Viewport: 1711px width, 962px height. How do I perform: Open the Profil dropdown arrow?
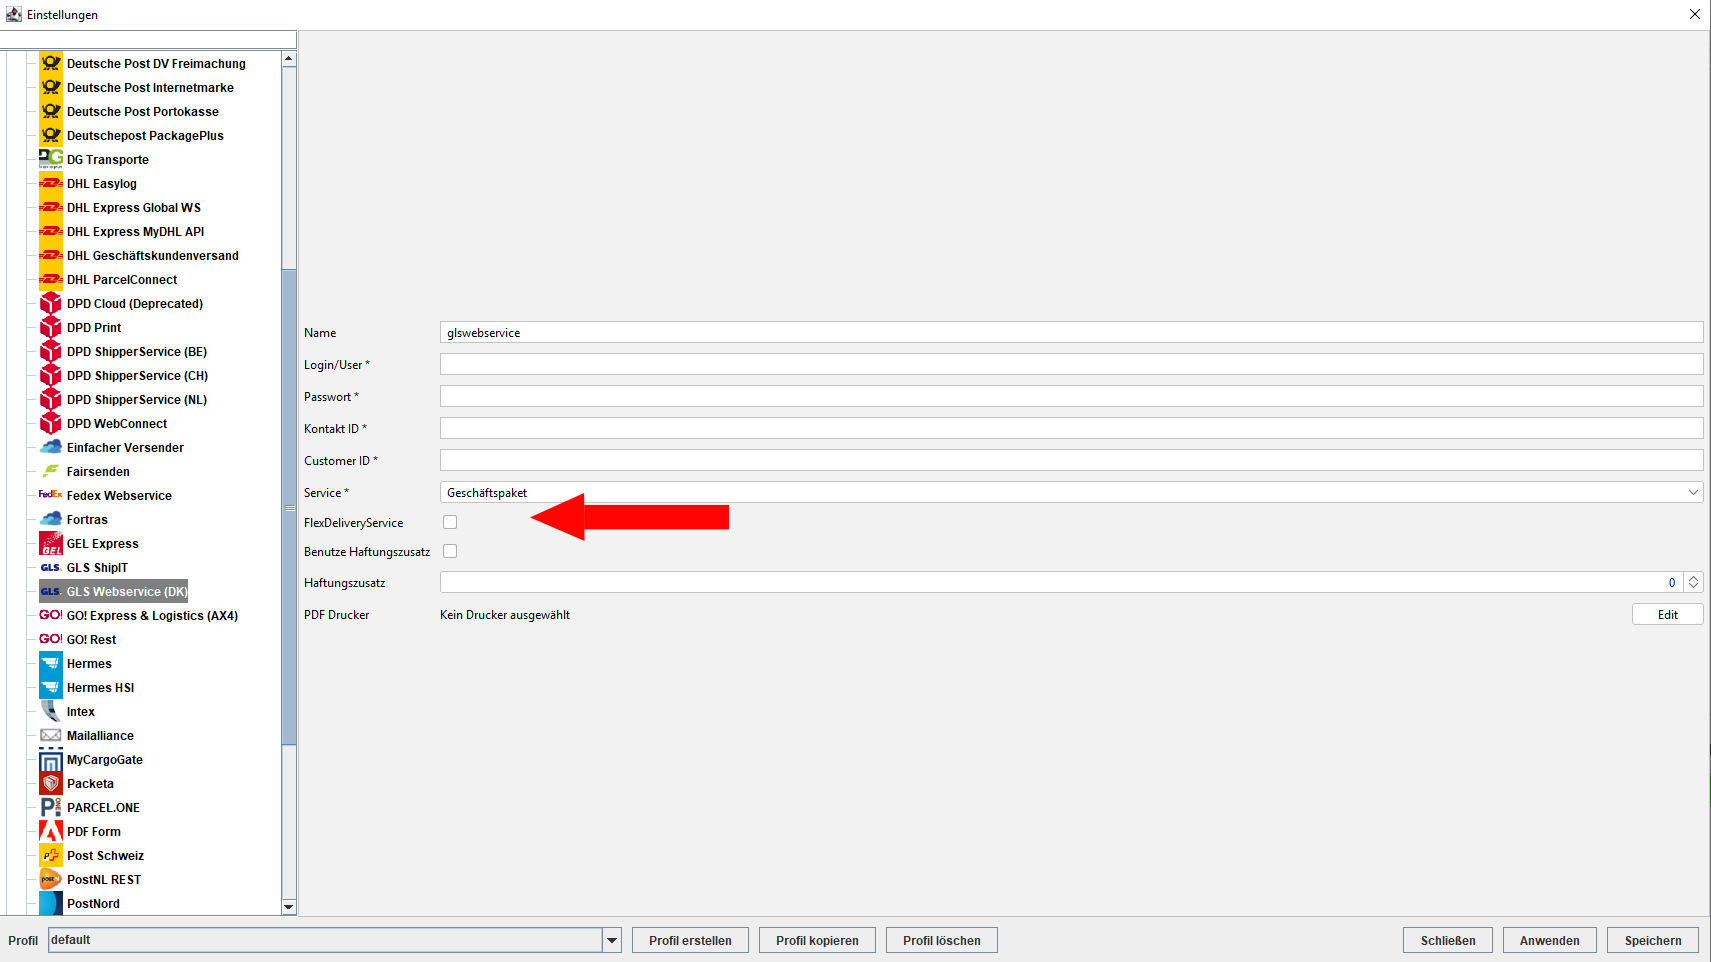tap(612, 940)
